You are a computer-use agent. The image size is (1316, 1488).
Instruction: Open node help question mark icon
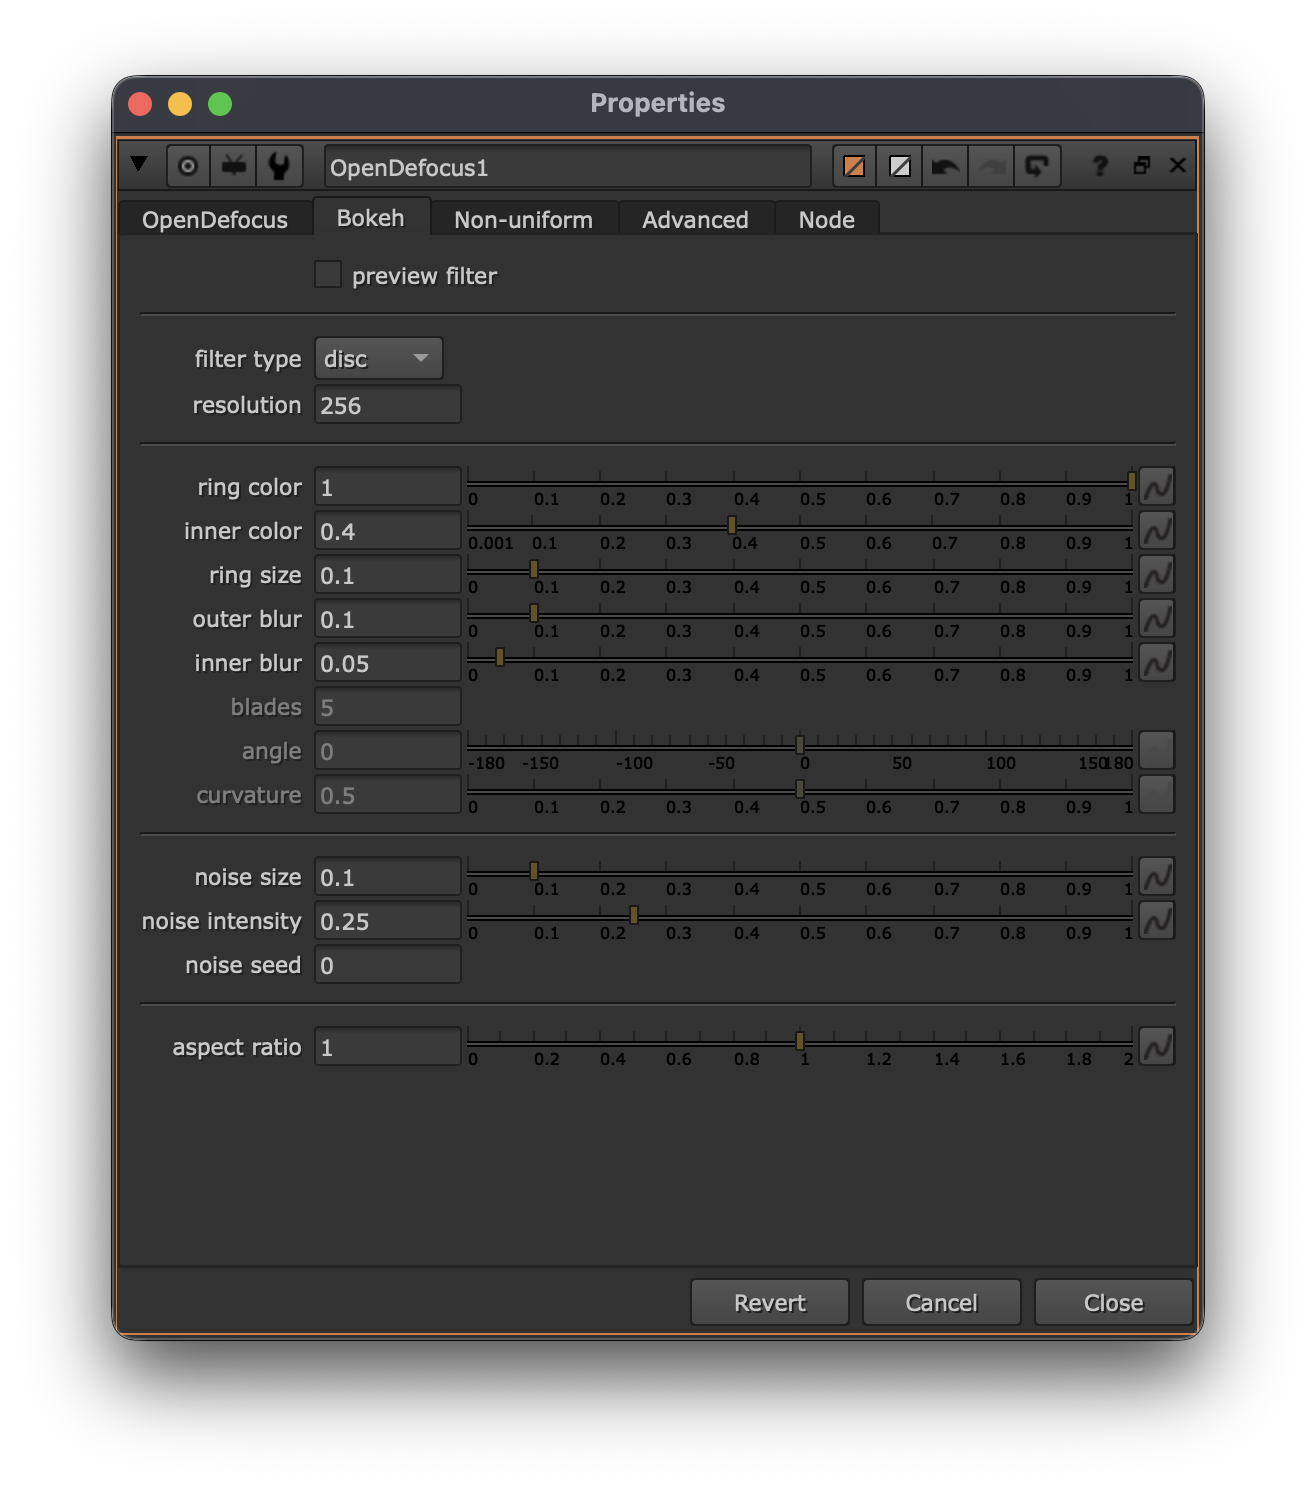point(1100,166)
